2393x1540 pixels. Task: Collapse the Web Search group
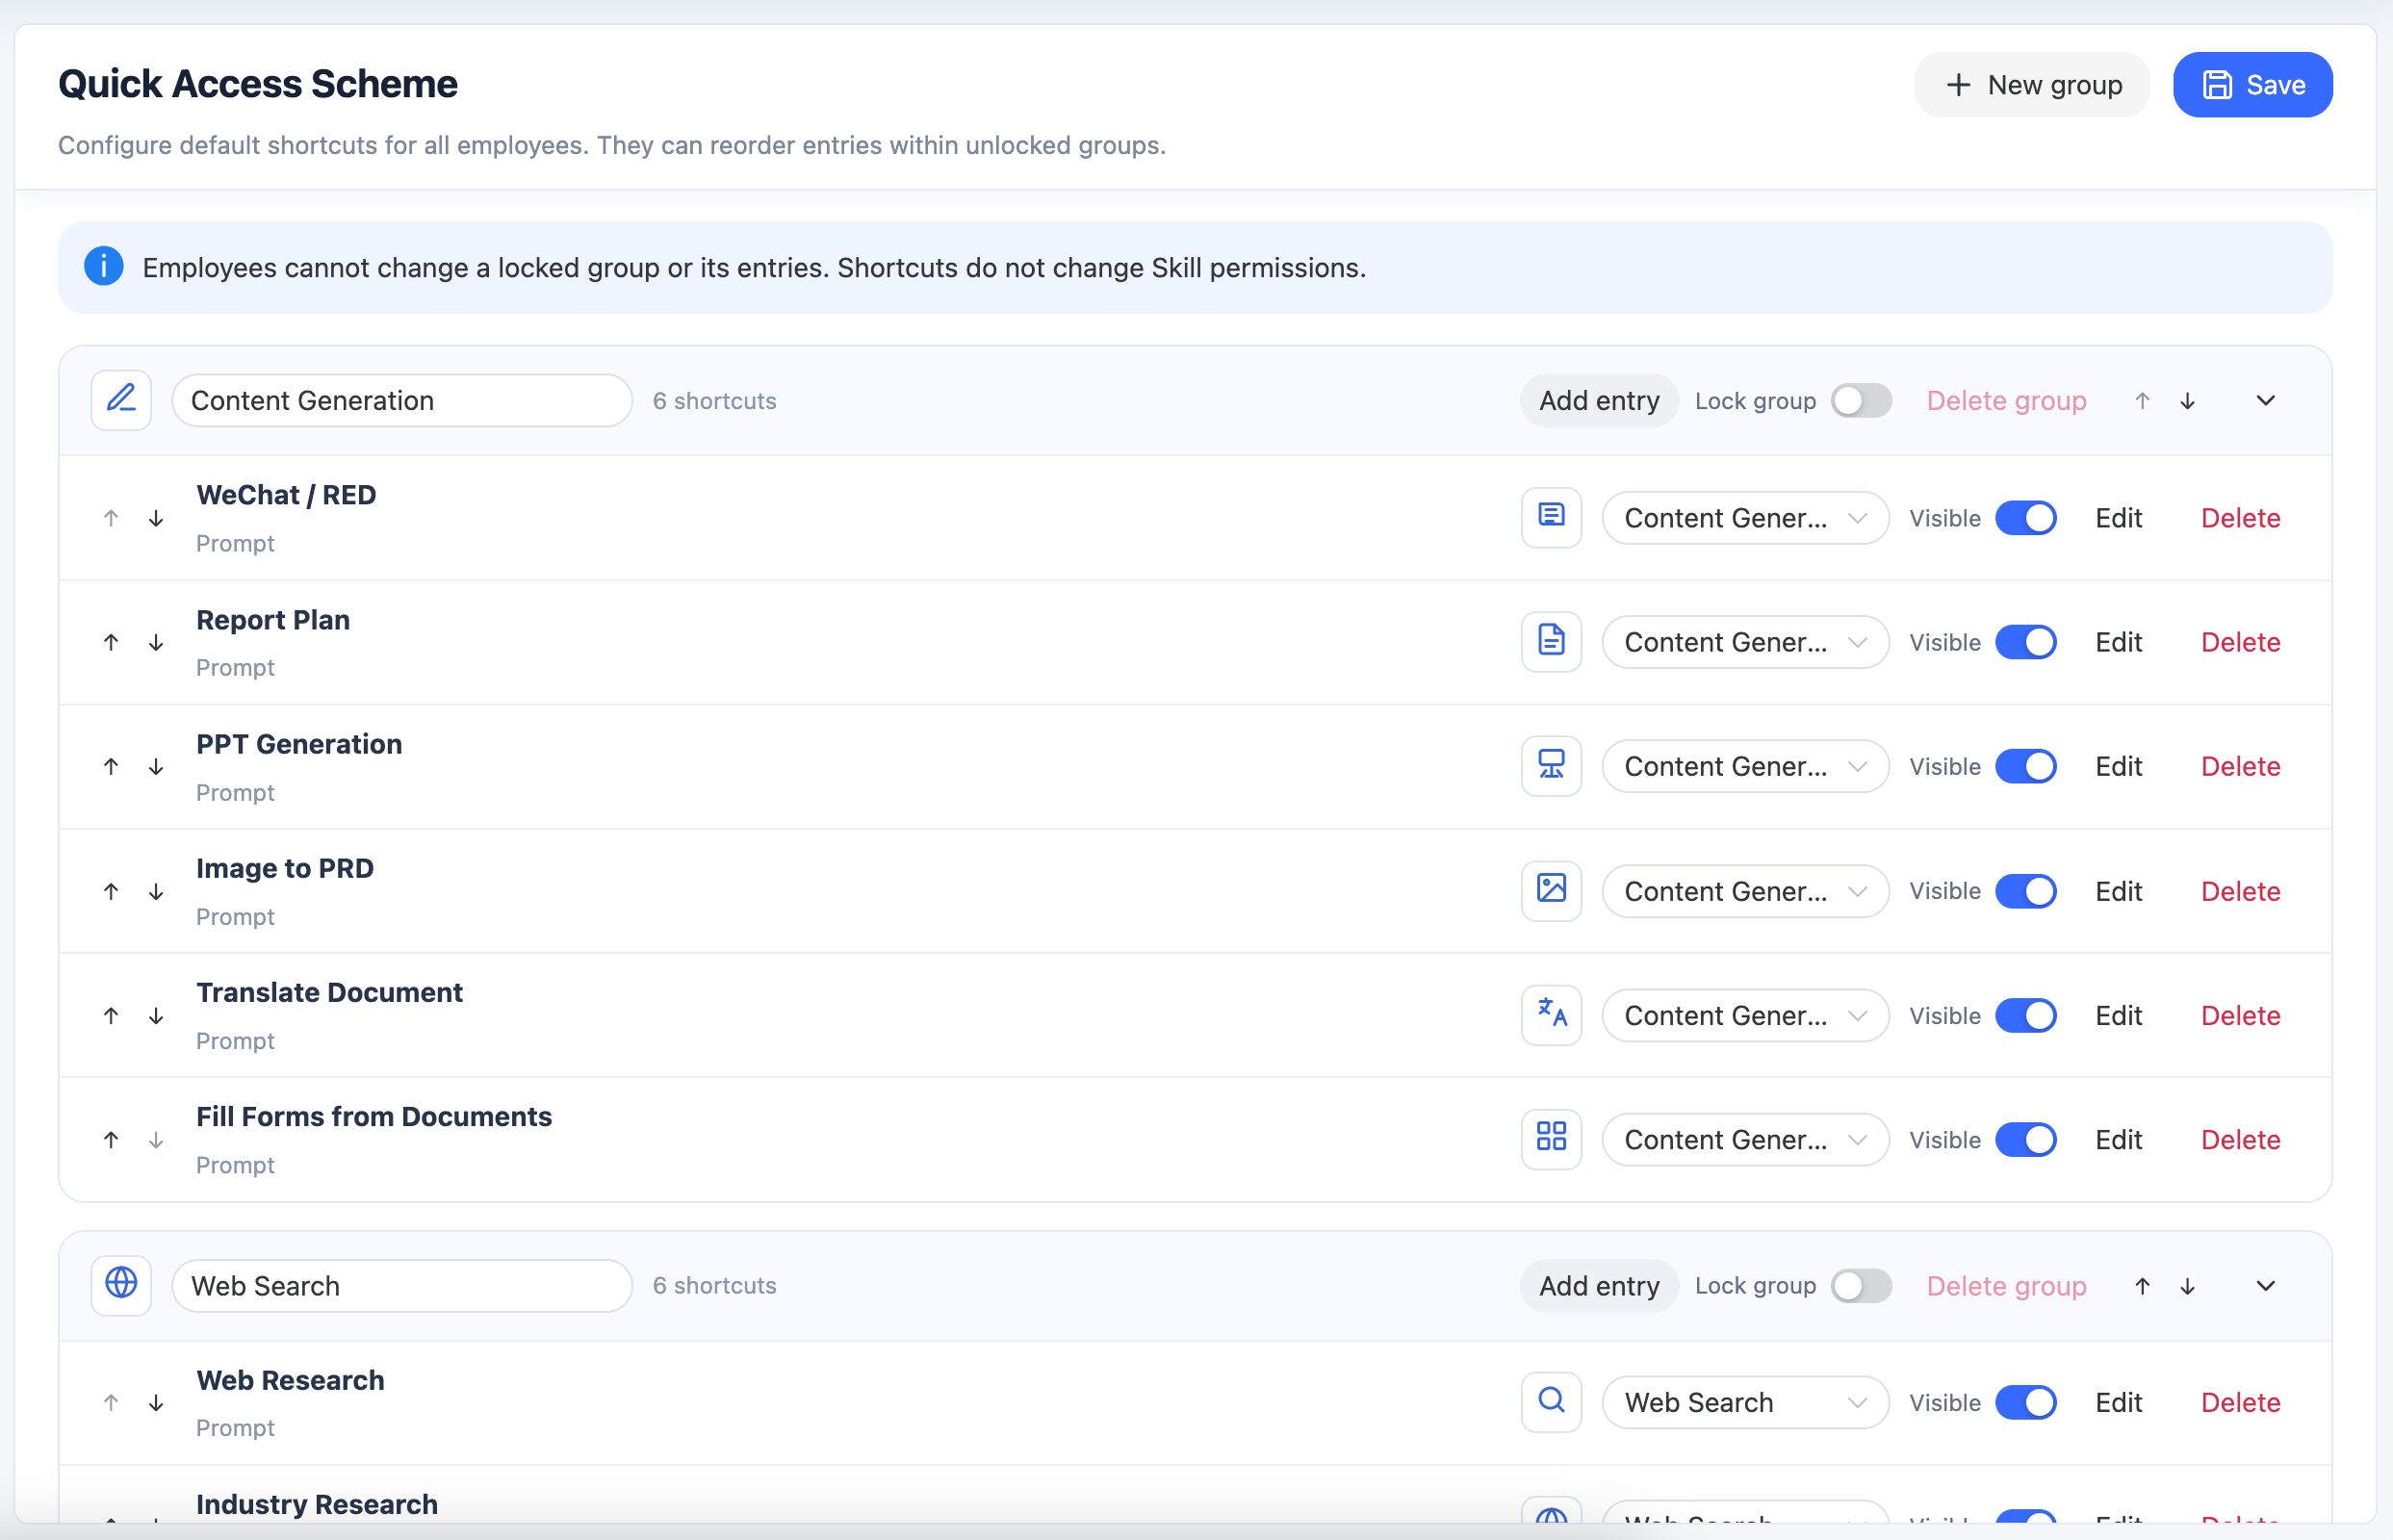click(2266, 1286)
